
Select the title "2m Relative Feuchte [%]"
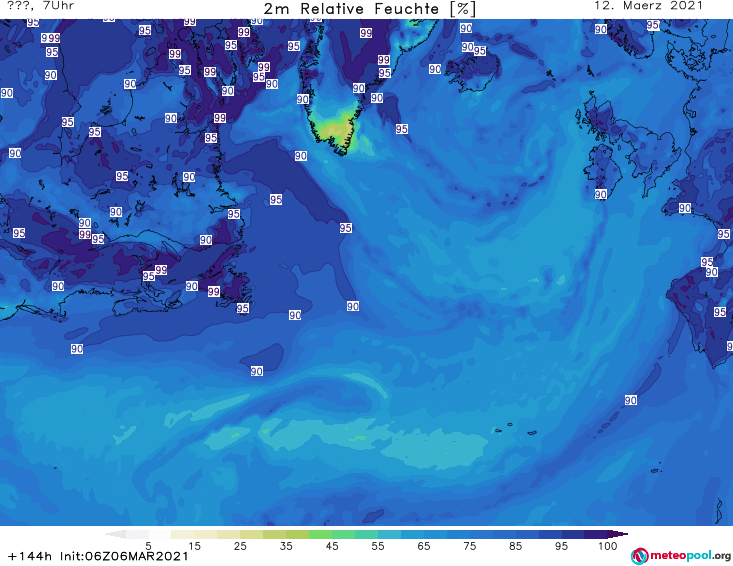tap(370, 9)
